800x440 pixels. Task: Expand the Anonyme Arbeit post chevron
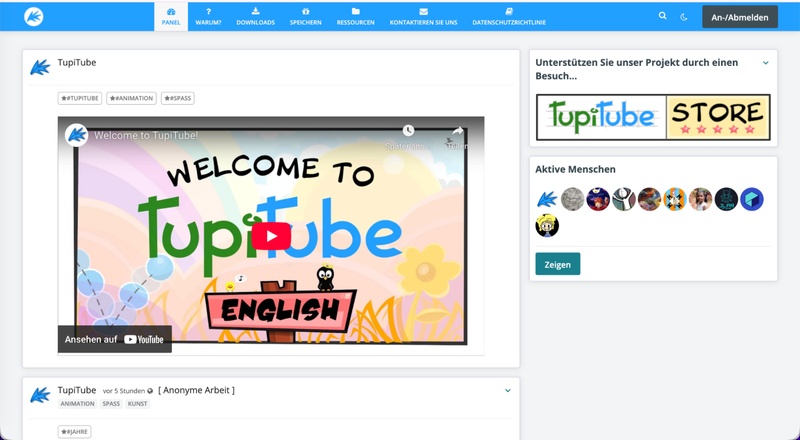point(508,390)
